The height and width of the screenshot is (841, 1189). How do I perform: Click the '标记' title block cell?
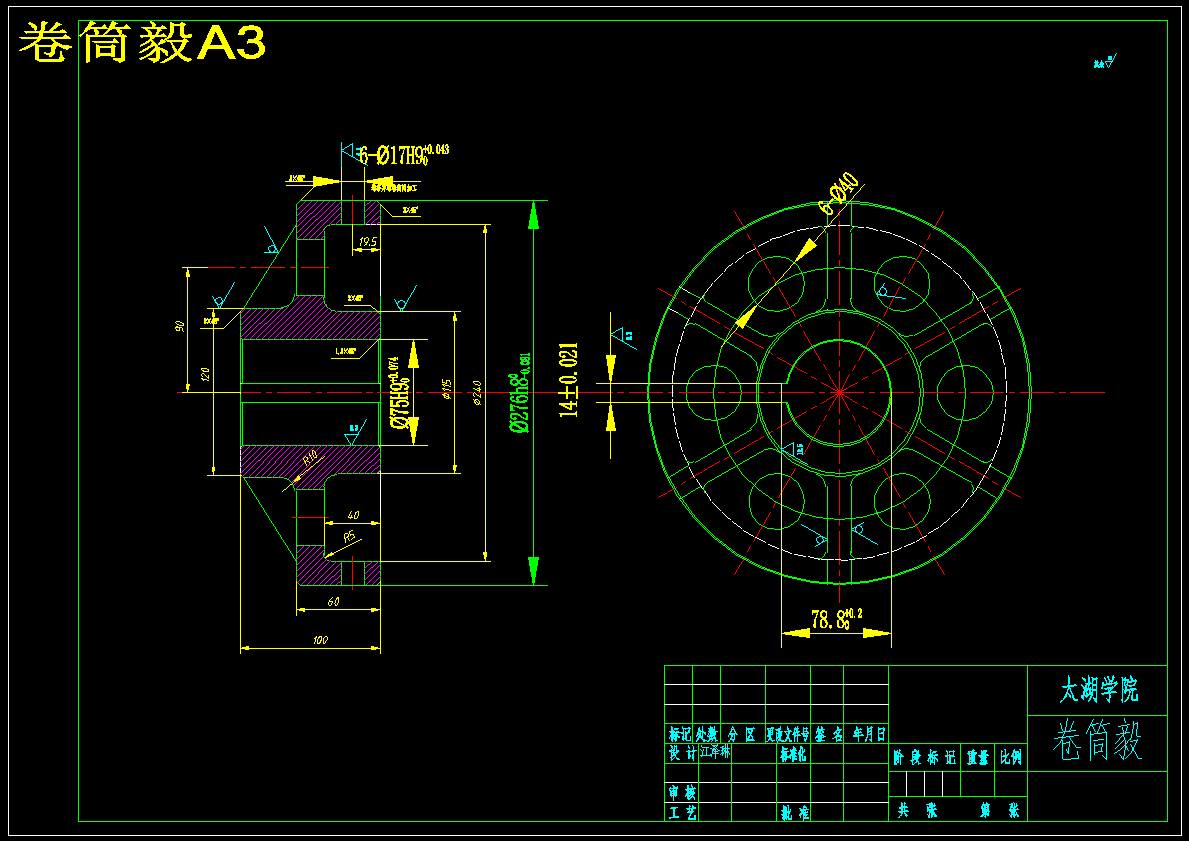(679, 734)
